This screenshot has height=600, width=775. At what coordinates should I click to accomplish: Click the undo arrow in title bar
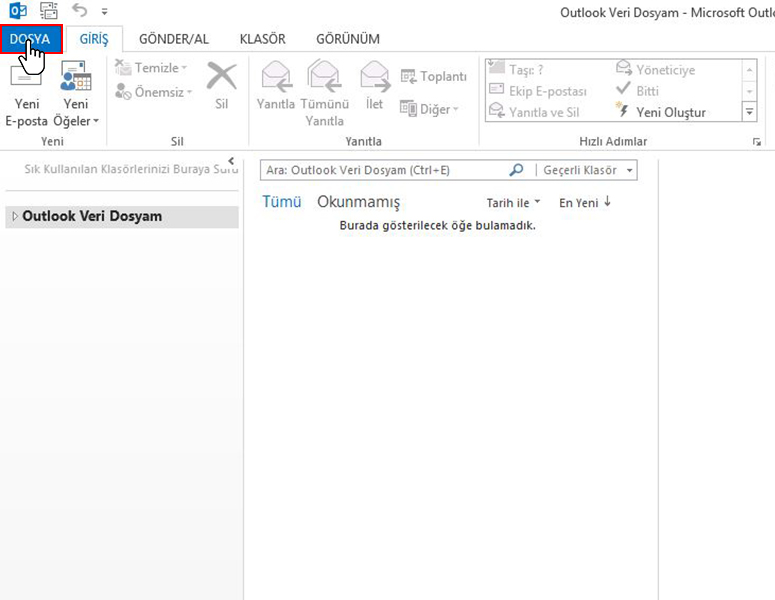pos(80,11)
